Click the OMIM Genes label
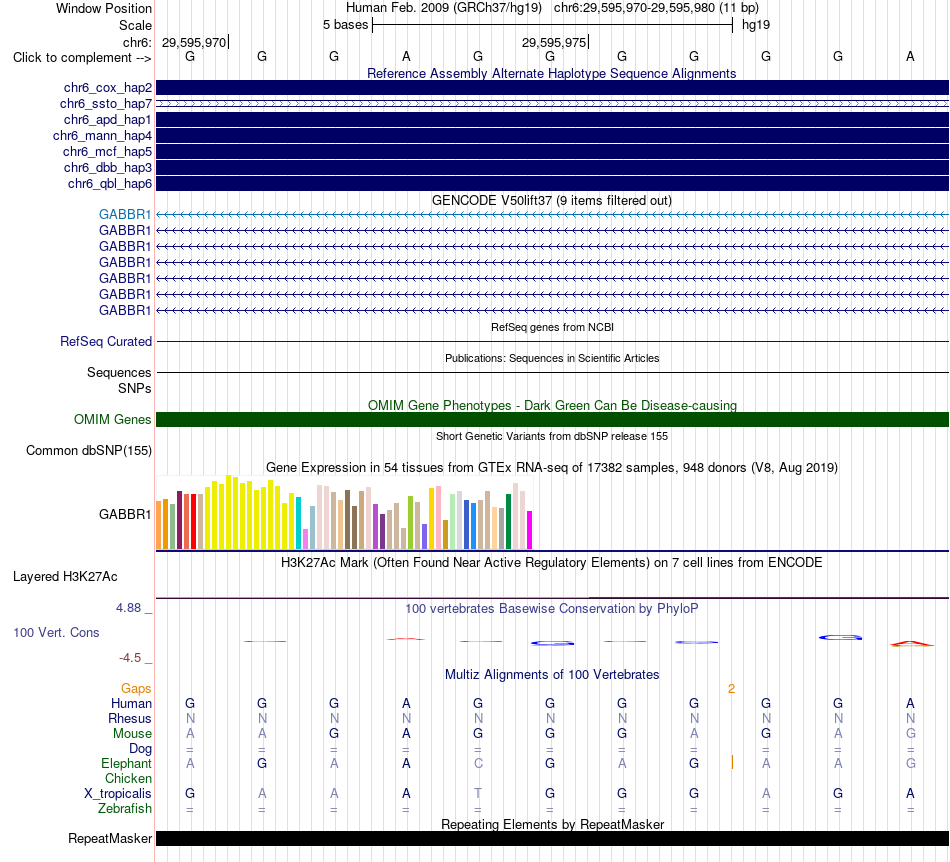This screenshot has height=862, width=950. click(x=113, y=419)
